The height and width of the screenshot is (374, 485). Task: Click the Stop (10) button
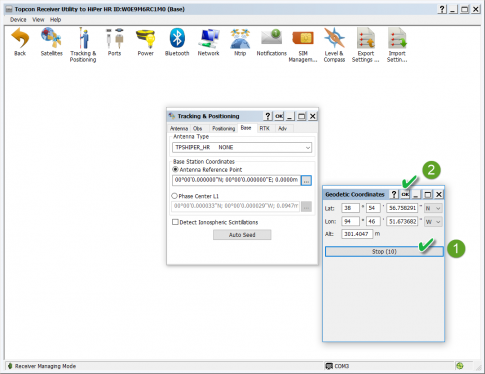(x=384, y=252)
